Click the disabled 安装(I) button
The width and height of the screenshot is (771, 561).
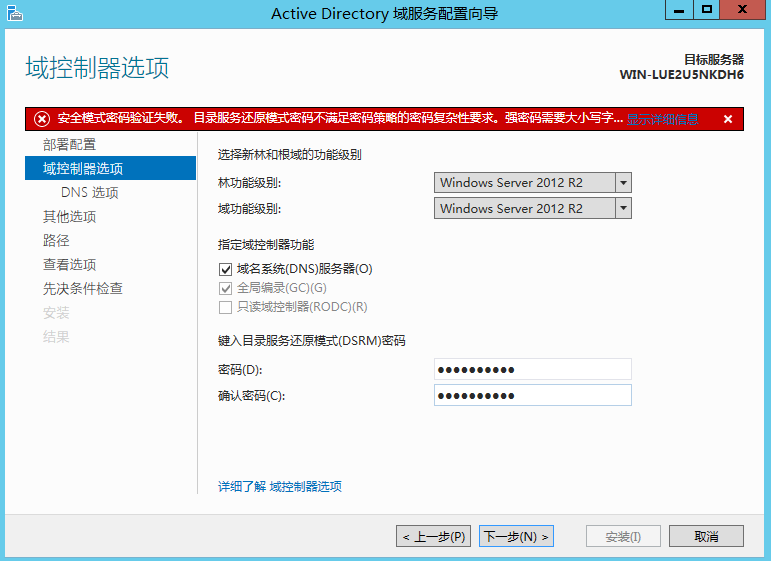(623, 536)
